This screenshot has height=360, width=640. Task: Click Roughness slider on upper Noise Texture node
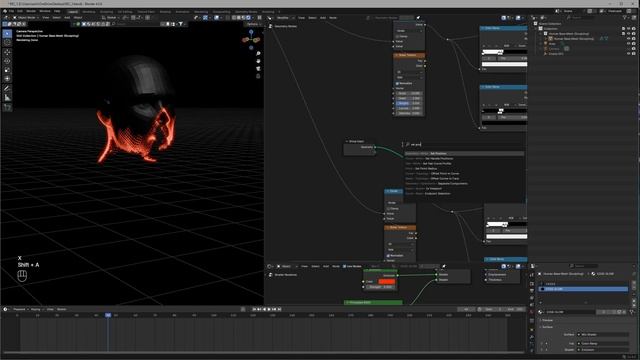click(409, 103)
